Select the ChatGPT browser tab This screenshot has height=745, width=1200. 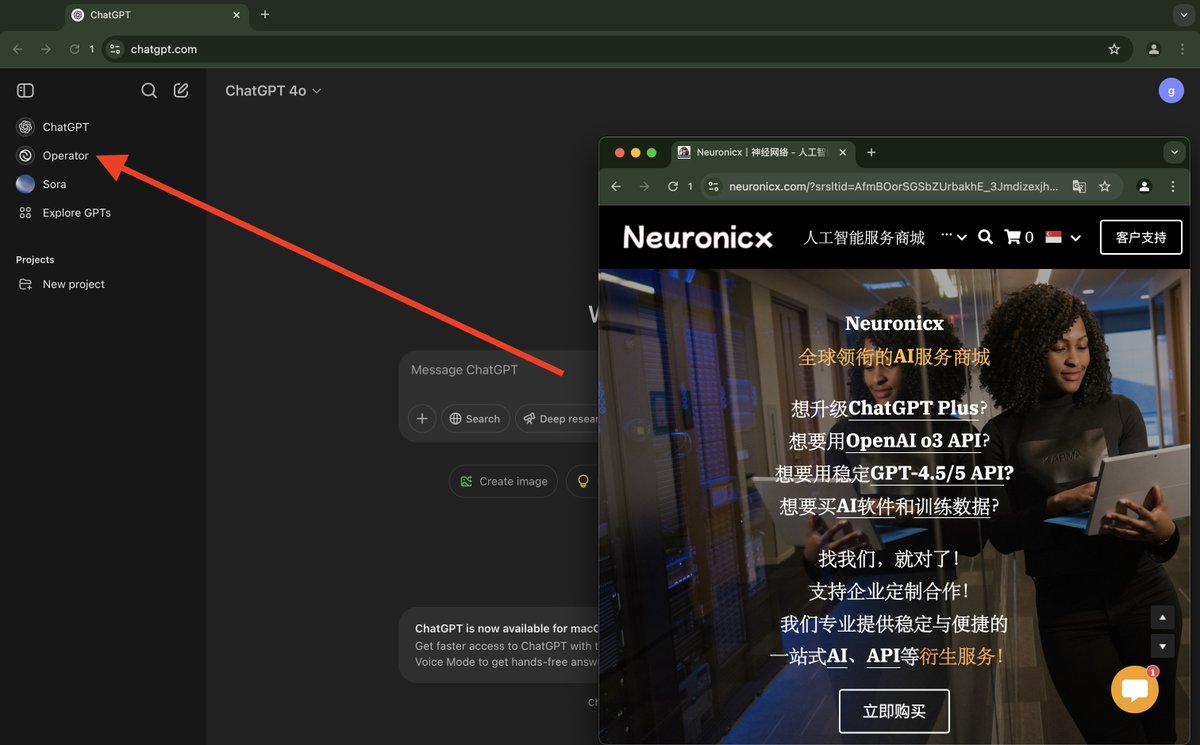click(x=157, y=15)
